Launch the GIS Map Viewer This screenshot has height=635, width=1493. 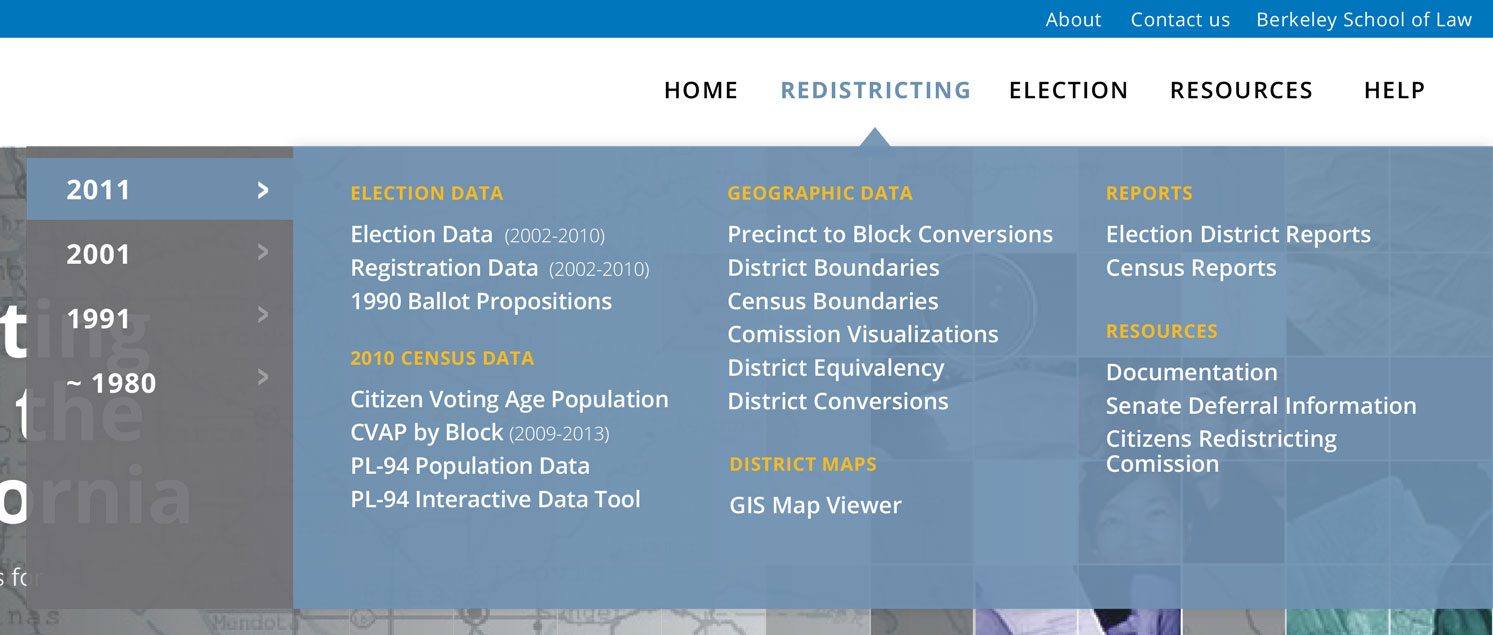coord(815,506)
